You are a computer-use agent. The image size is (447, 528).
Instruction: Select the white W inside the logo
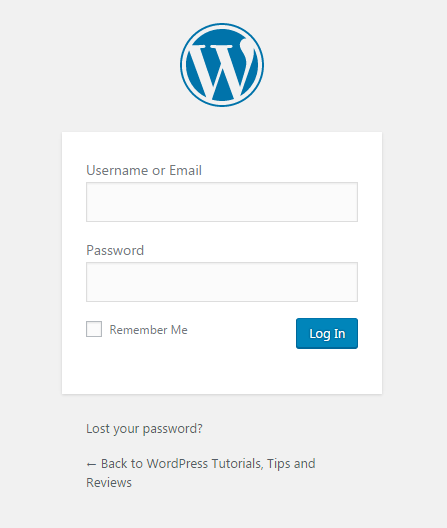(x=221, y=67)
